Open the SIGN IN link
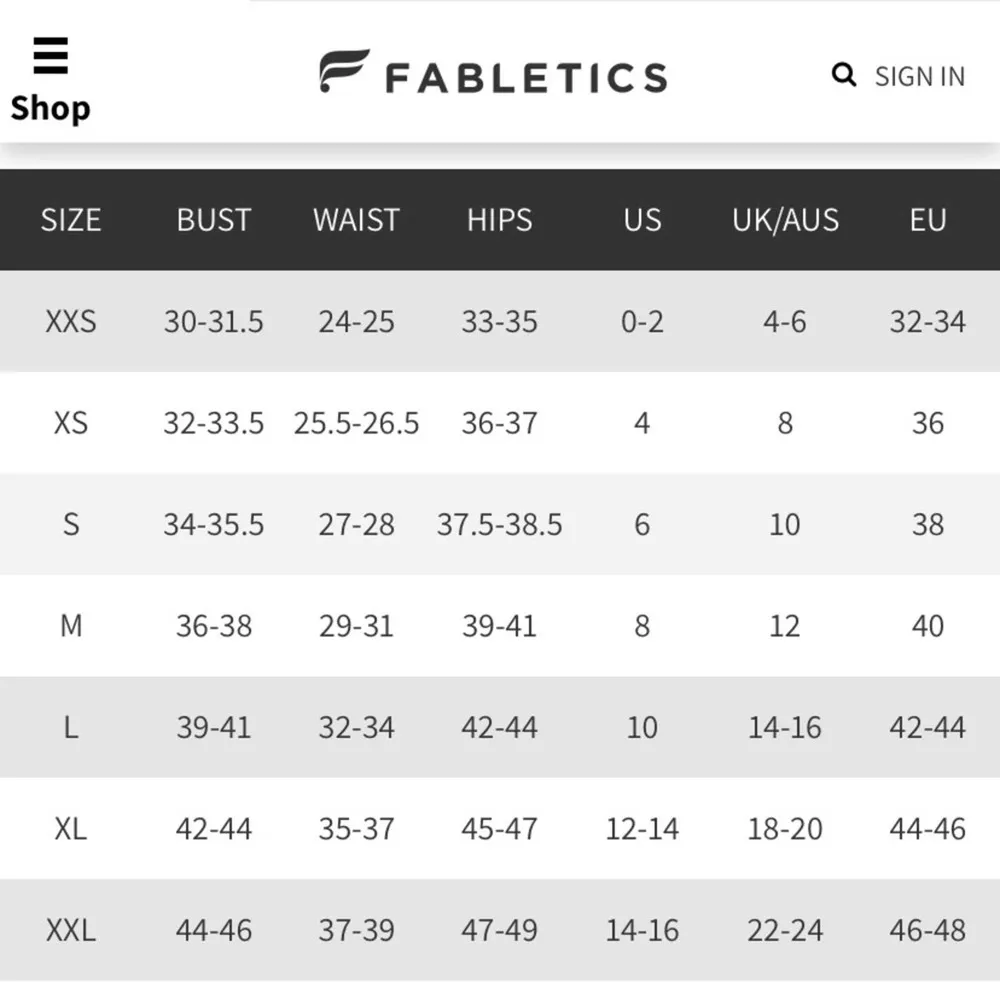Screen dimensions: 1000x1000 [919, 77]
